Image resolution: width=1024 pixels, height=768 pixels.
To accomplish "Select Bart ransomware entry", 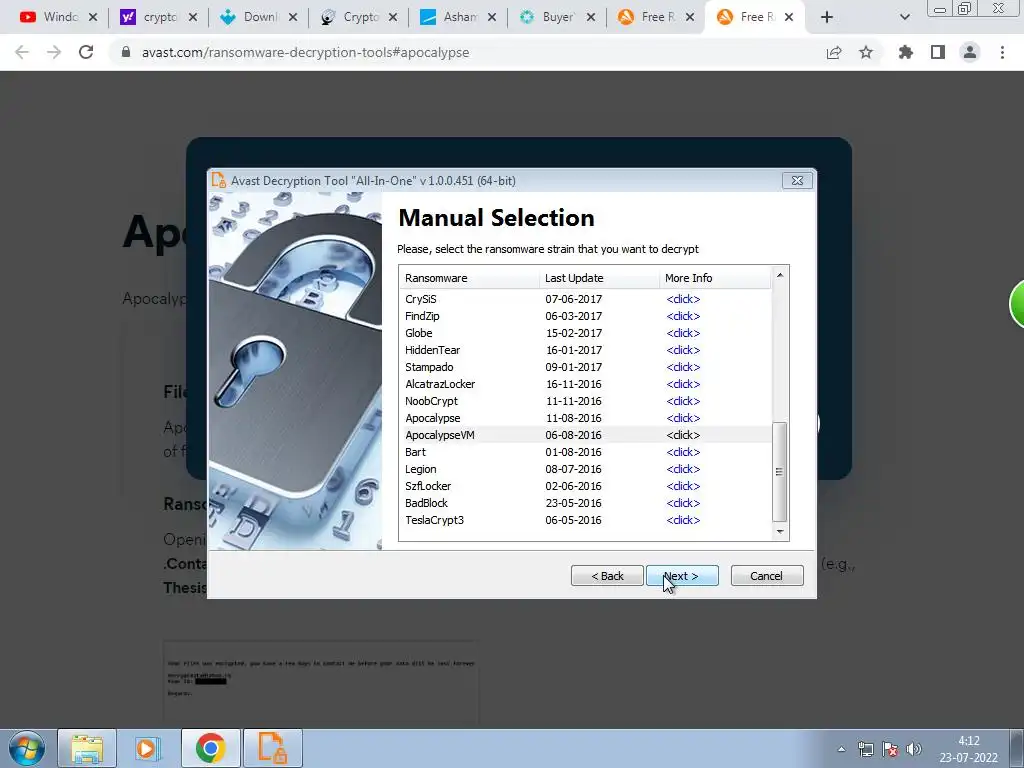I will click(585, 452).
